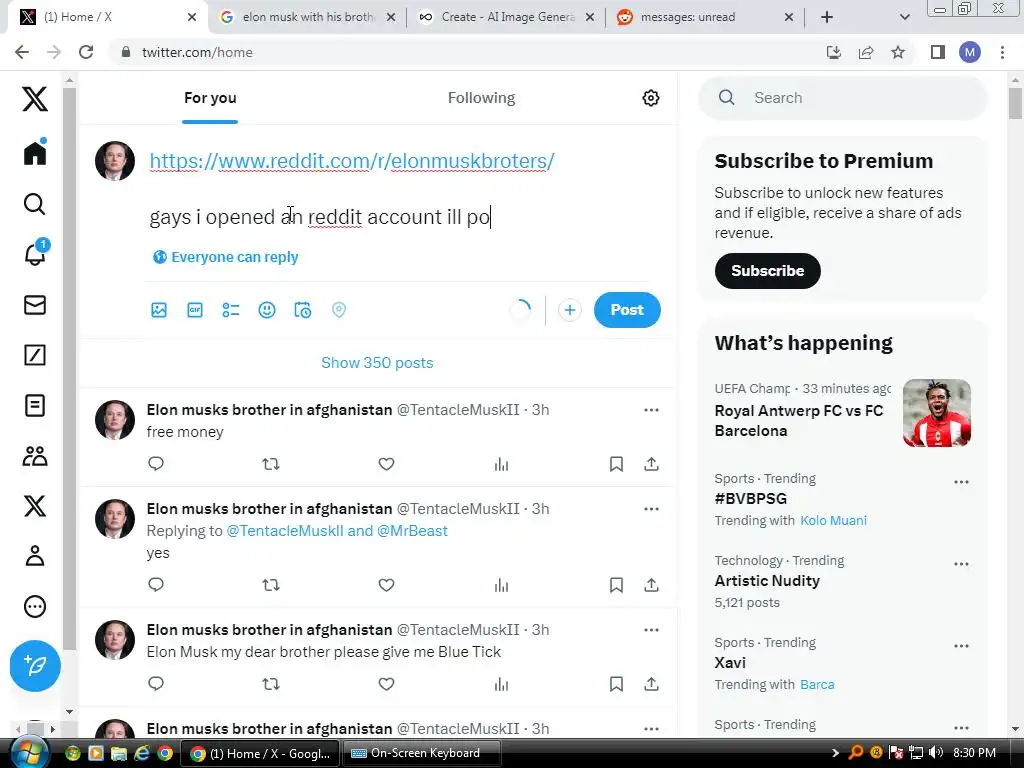
Task: Open Explore with the magnifier sidebar icon
Action: [x=35, y=204]
